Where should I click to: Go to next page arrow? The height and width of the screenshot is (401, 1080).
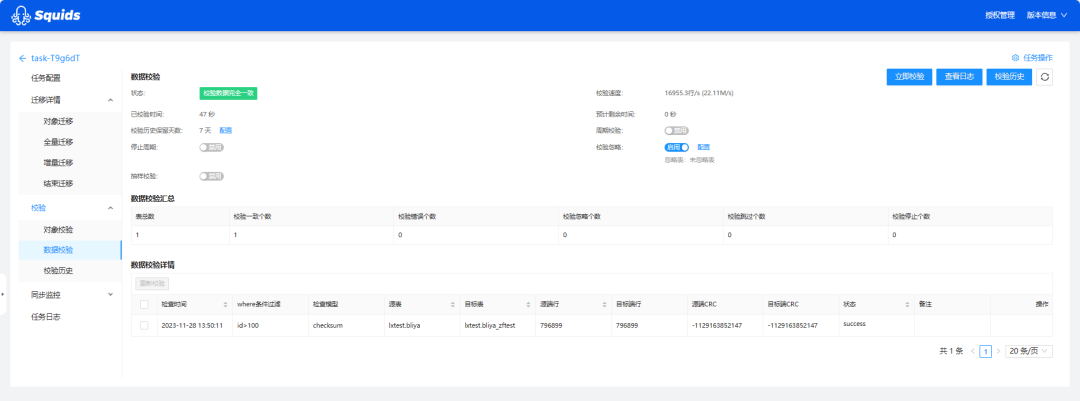(998, 351)
